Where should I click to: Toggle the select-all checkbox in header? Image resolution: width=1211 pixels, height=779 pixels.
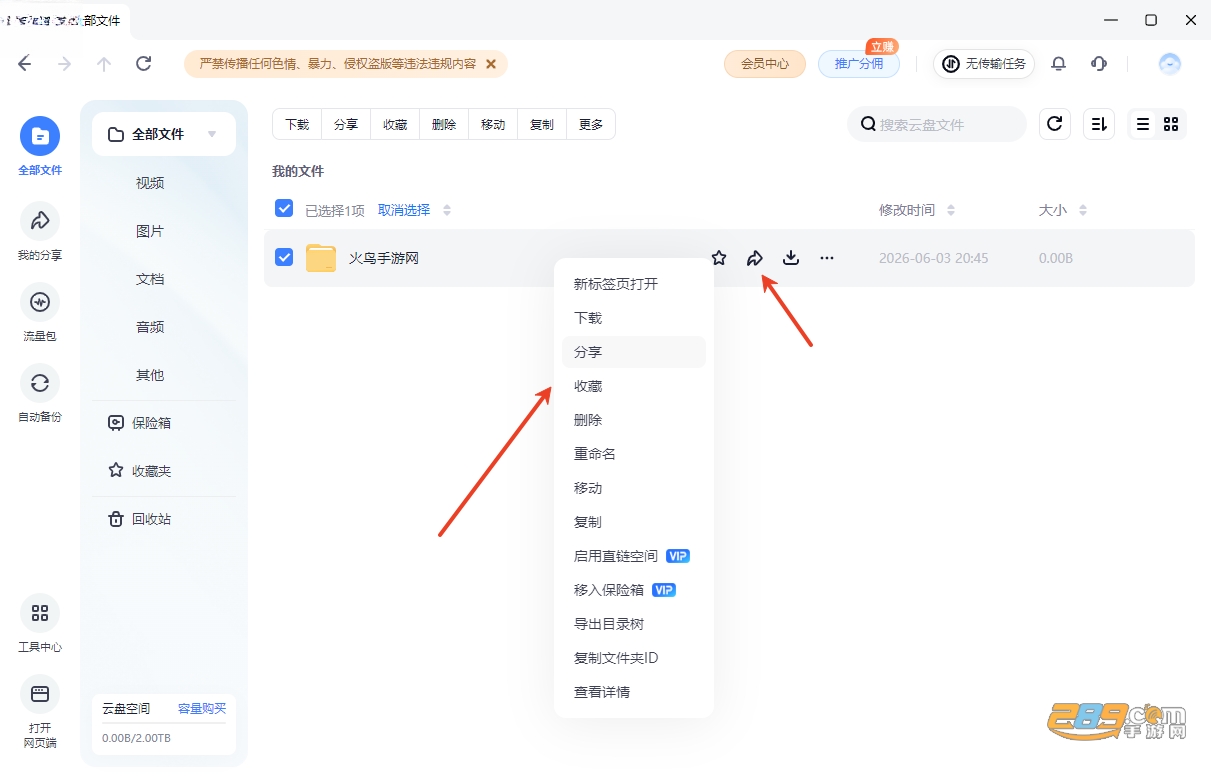tap(284, 208)
